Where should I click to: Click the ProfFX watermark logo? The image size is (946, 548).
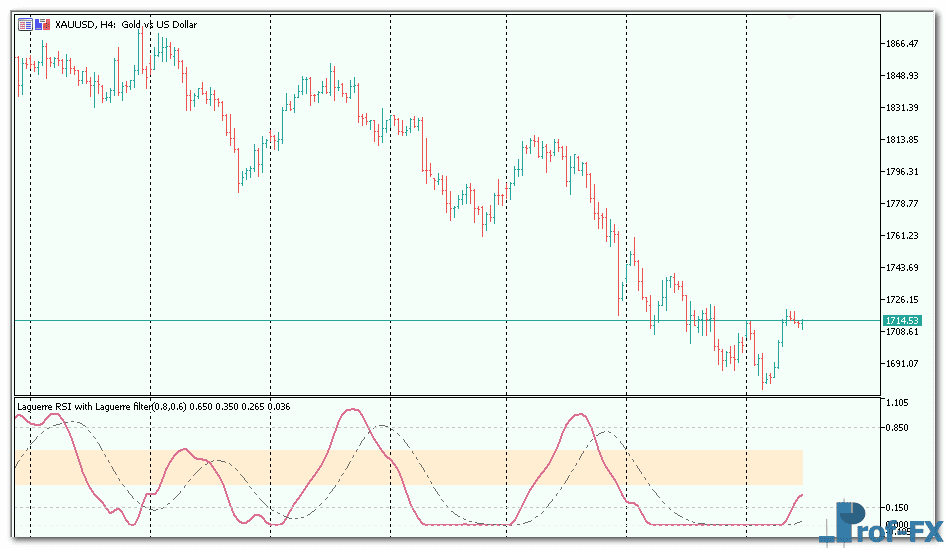(x=880, y=522)
